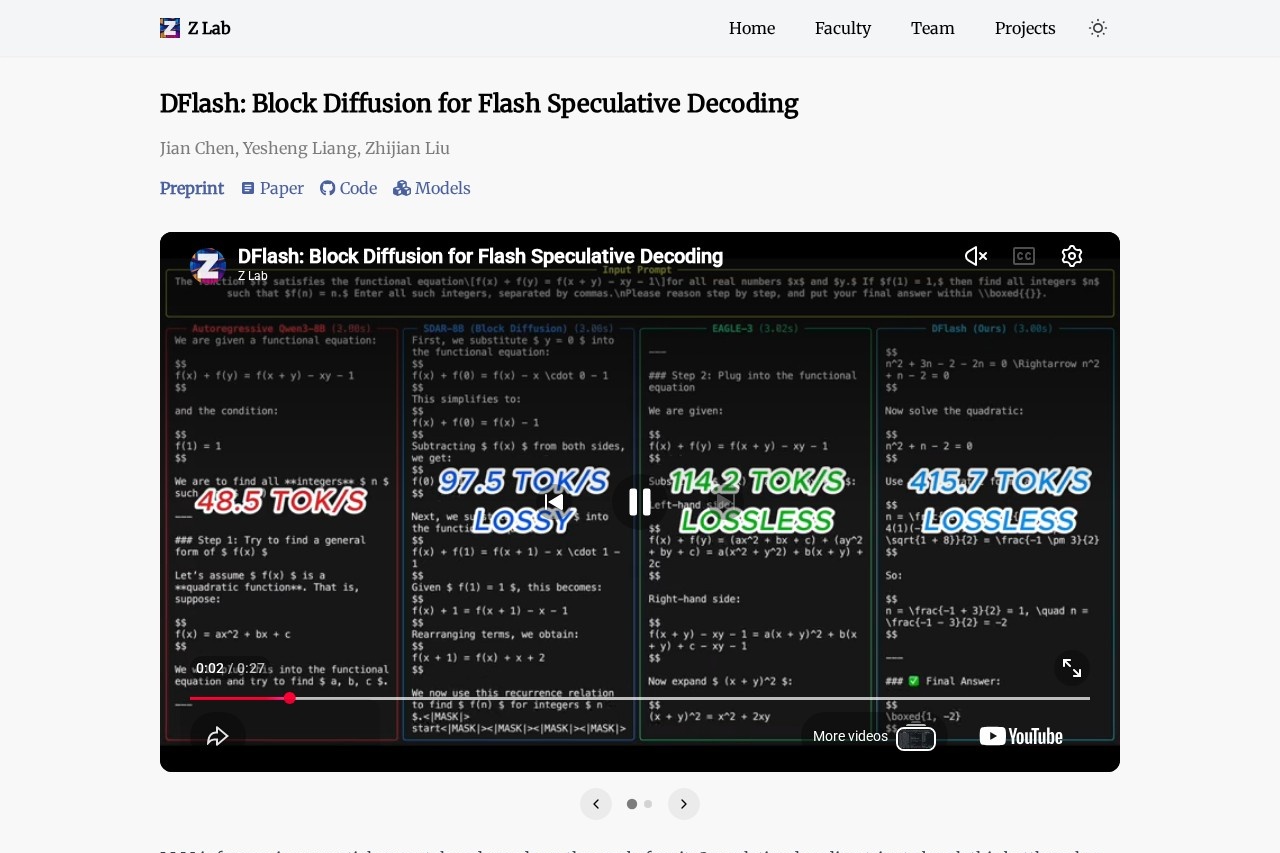
Task: Click the 0:02 / 0:27 time display
Action: coord(230,669)
